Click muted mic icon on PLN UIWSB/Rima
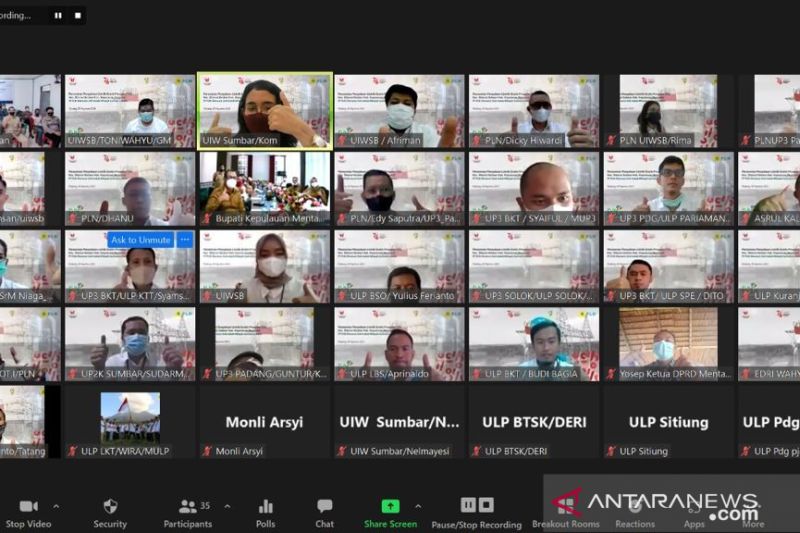 (x=611, y=140)
